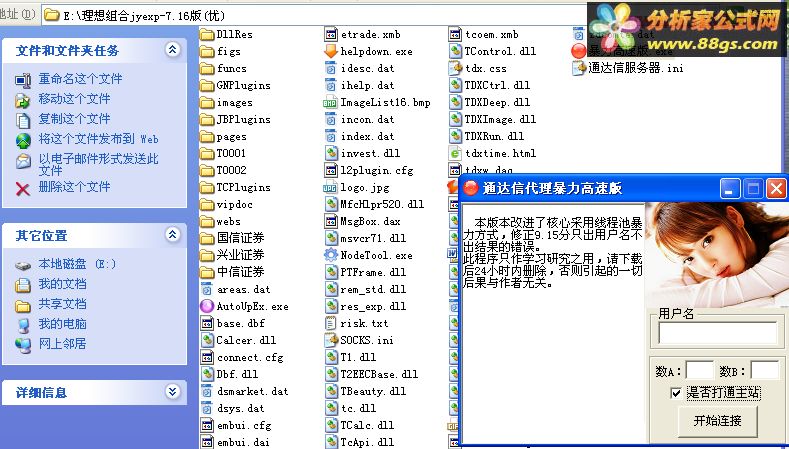Click the NodeTool.exe gear icon

tap(331, 255)
